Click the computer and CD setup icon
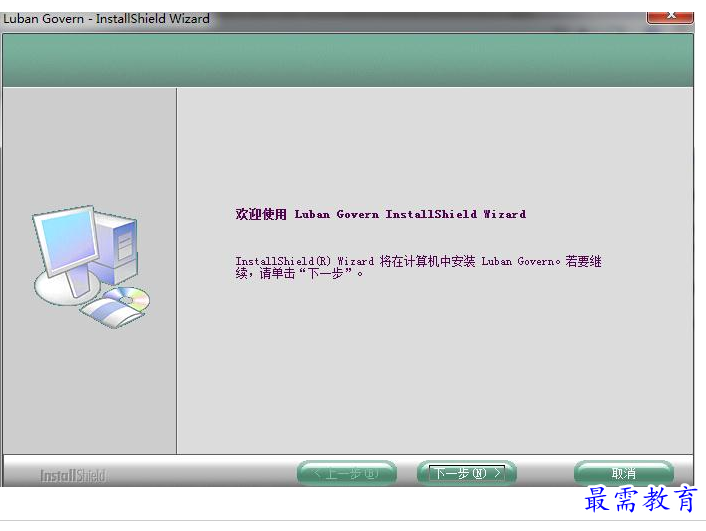The height and width of the screenshot is (531, 706). click(x=91, y=267)
